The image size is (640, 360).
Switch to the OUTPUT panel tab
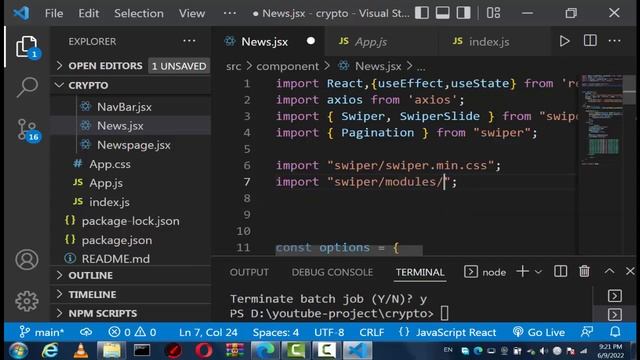click(249, 272)
